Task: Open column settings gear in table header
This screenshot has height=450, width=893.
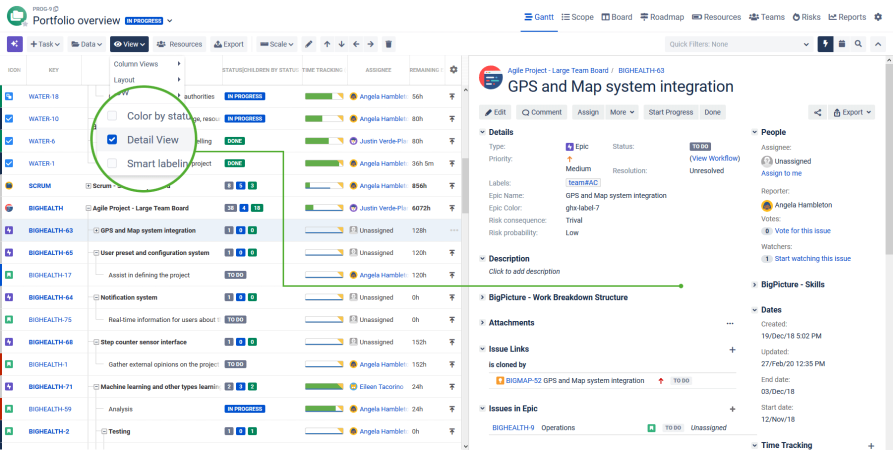Action: pos(453,70)
